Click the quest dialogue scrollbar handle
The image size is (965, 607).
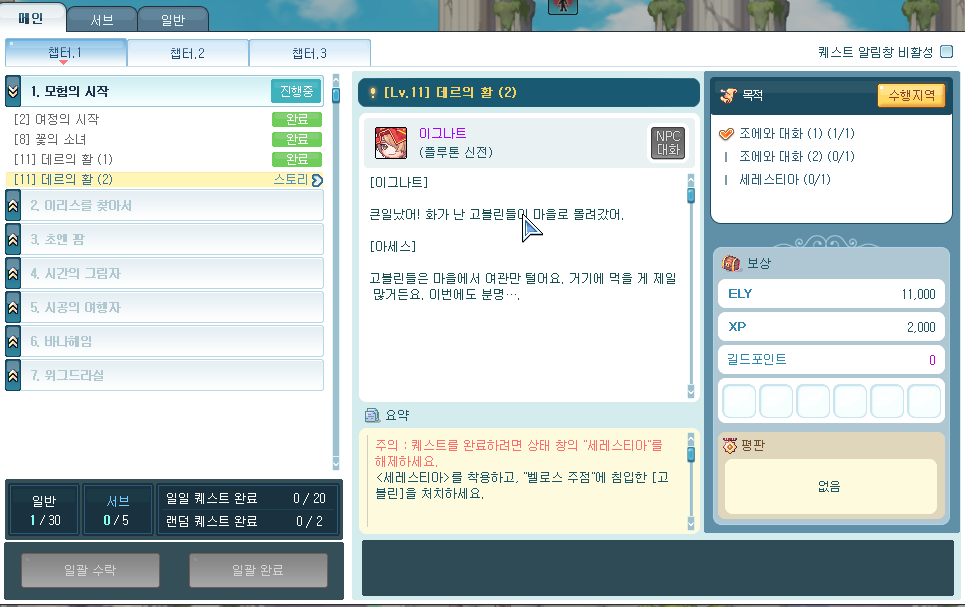(x=690, y=195)
